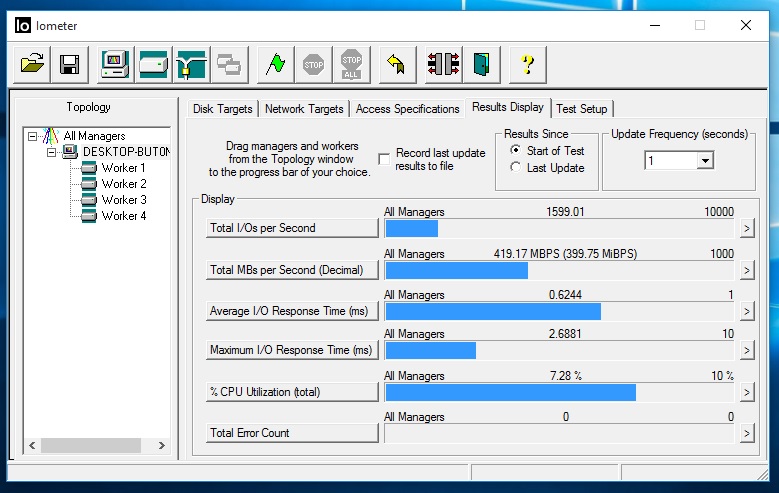Click topology scrollbar left arrow
This screenshot has width=779, height=493.
pos(32,445)
